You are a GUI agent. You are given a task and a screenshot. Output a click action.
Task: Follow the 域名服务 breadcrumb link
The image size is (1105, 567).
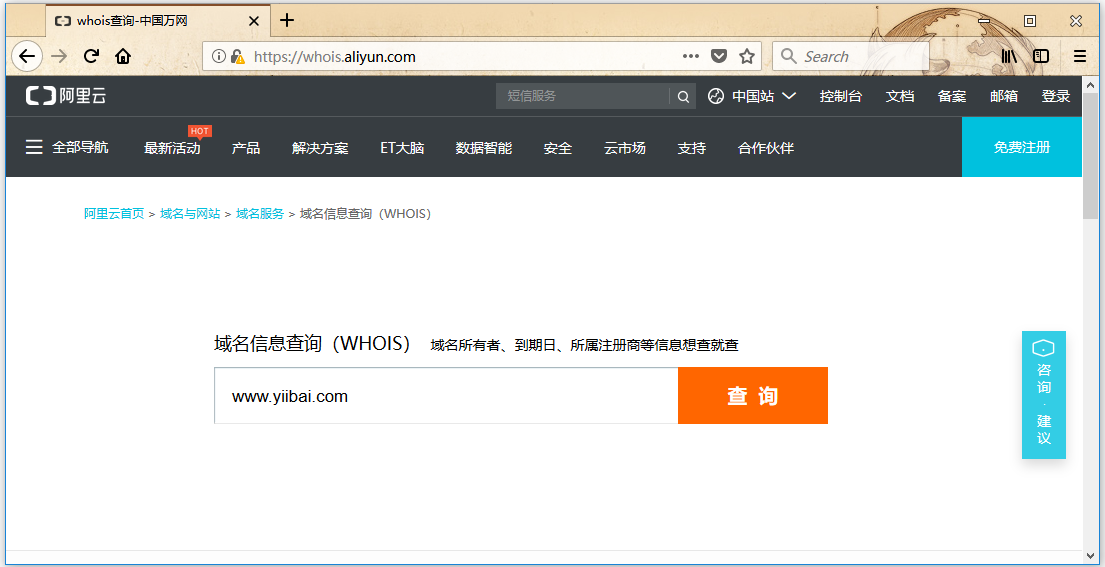(x=260, y=214)
